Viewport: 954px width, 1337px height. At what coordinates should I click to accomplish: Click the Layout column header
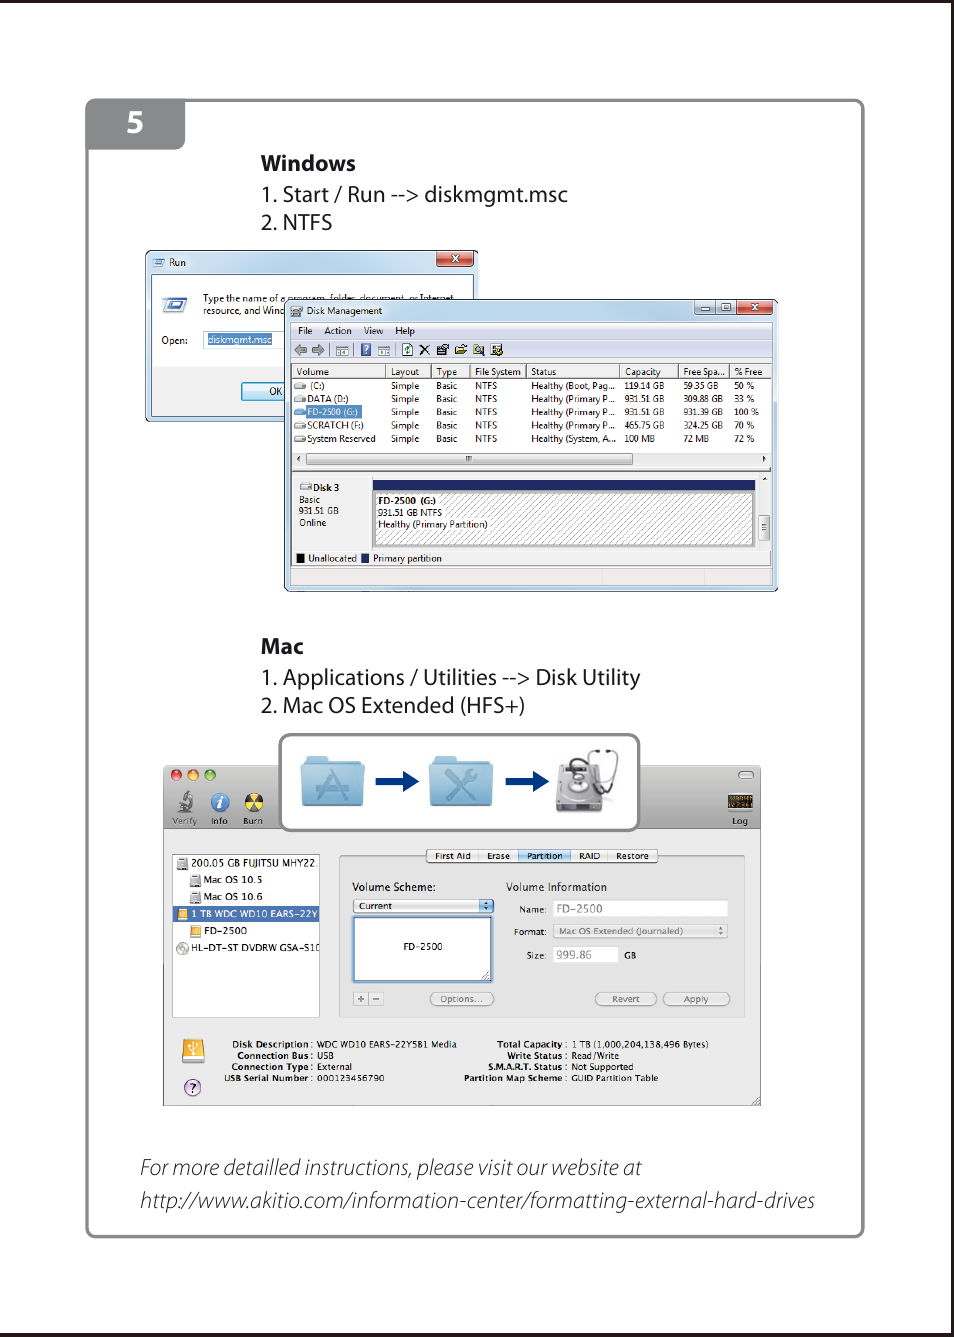[408, 372]
